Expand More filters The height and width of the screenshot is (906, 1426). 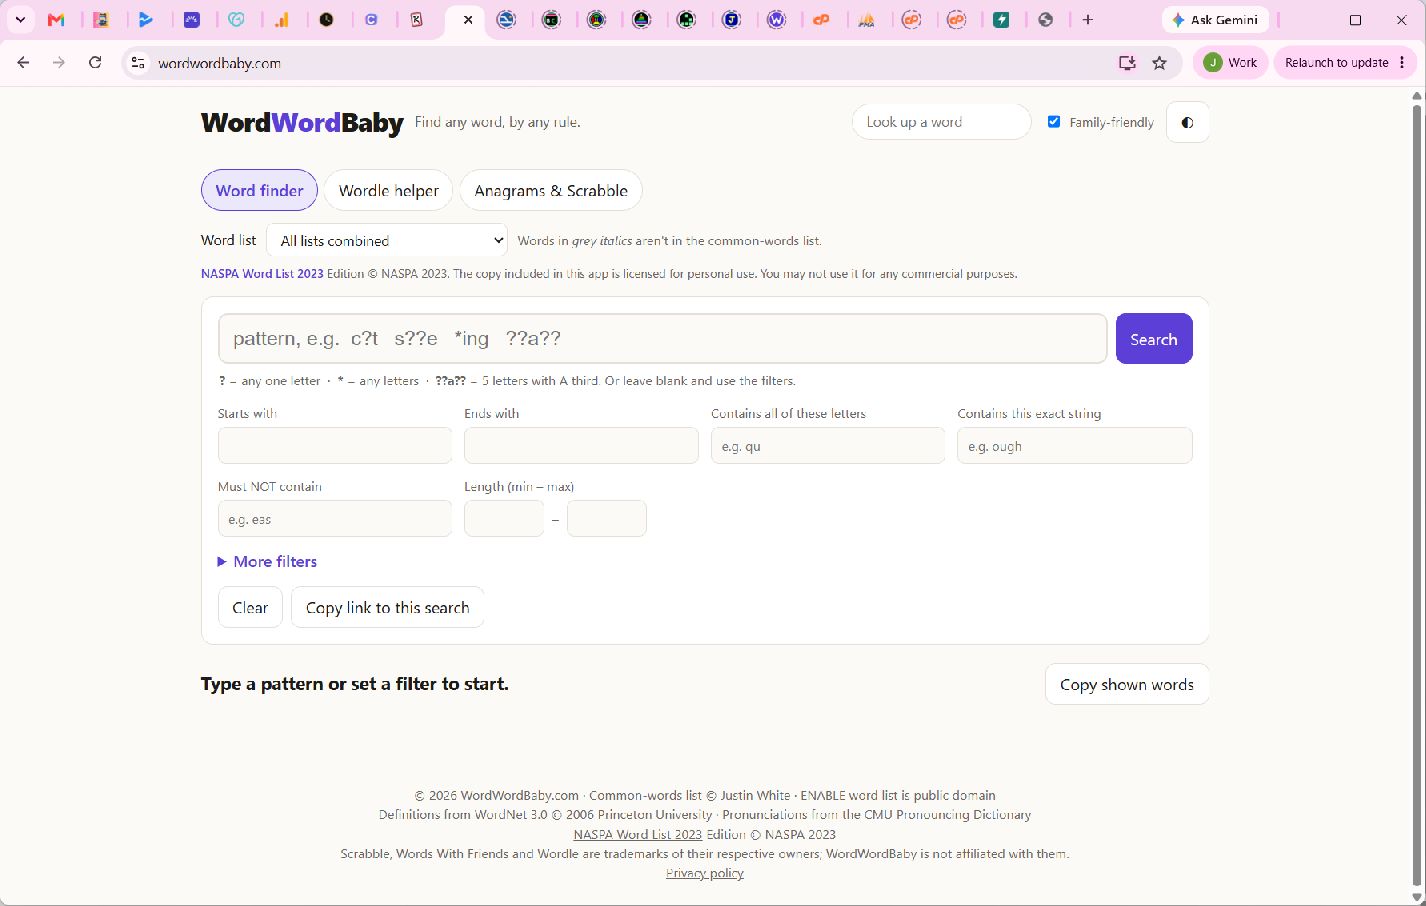(267, 562)
